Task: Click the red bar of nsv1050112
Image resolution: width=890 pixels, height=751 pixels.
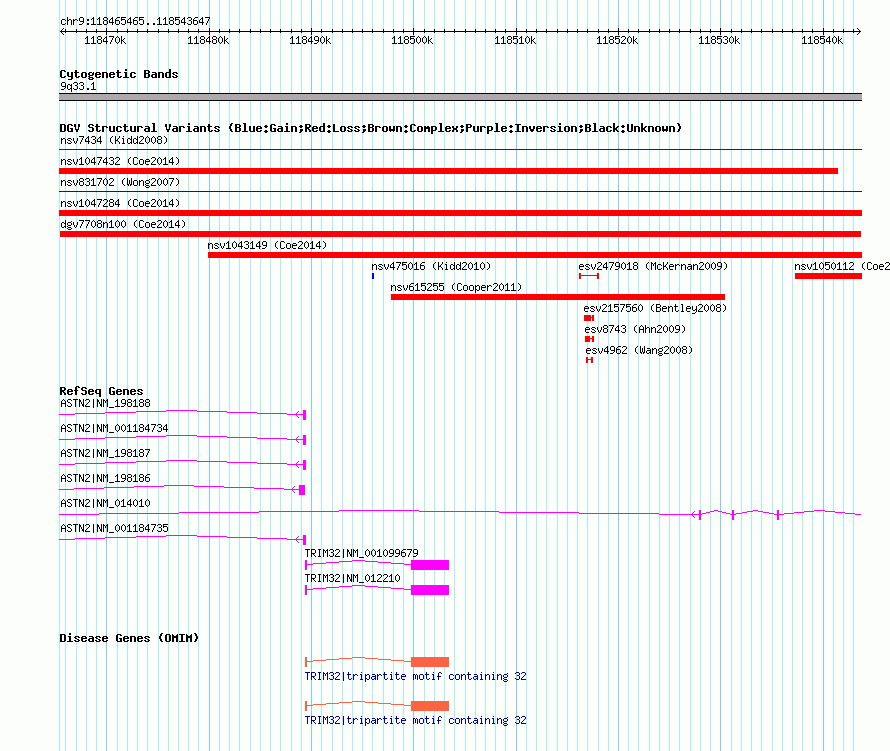Action: [828, 276]
